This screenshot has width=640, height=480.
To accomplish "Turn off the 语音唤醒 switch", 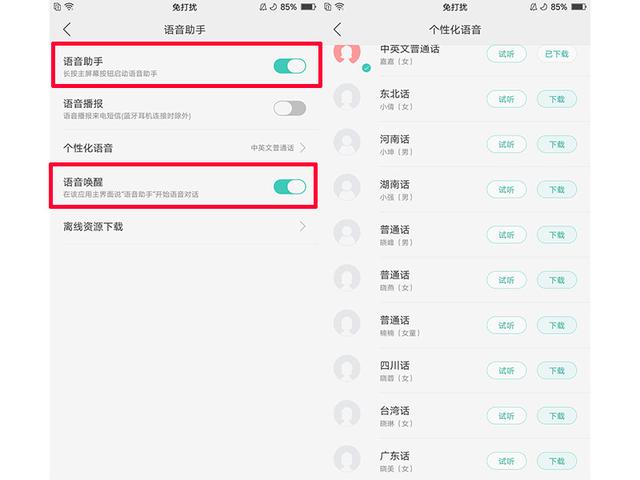I will click(x=290, y=187).
